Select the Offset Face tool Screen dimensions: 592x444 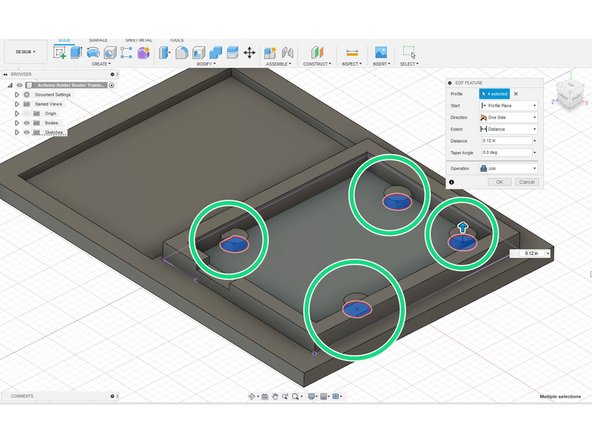(233, 52)
